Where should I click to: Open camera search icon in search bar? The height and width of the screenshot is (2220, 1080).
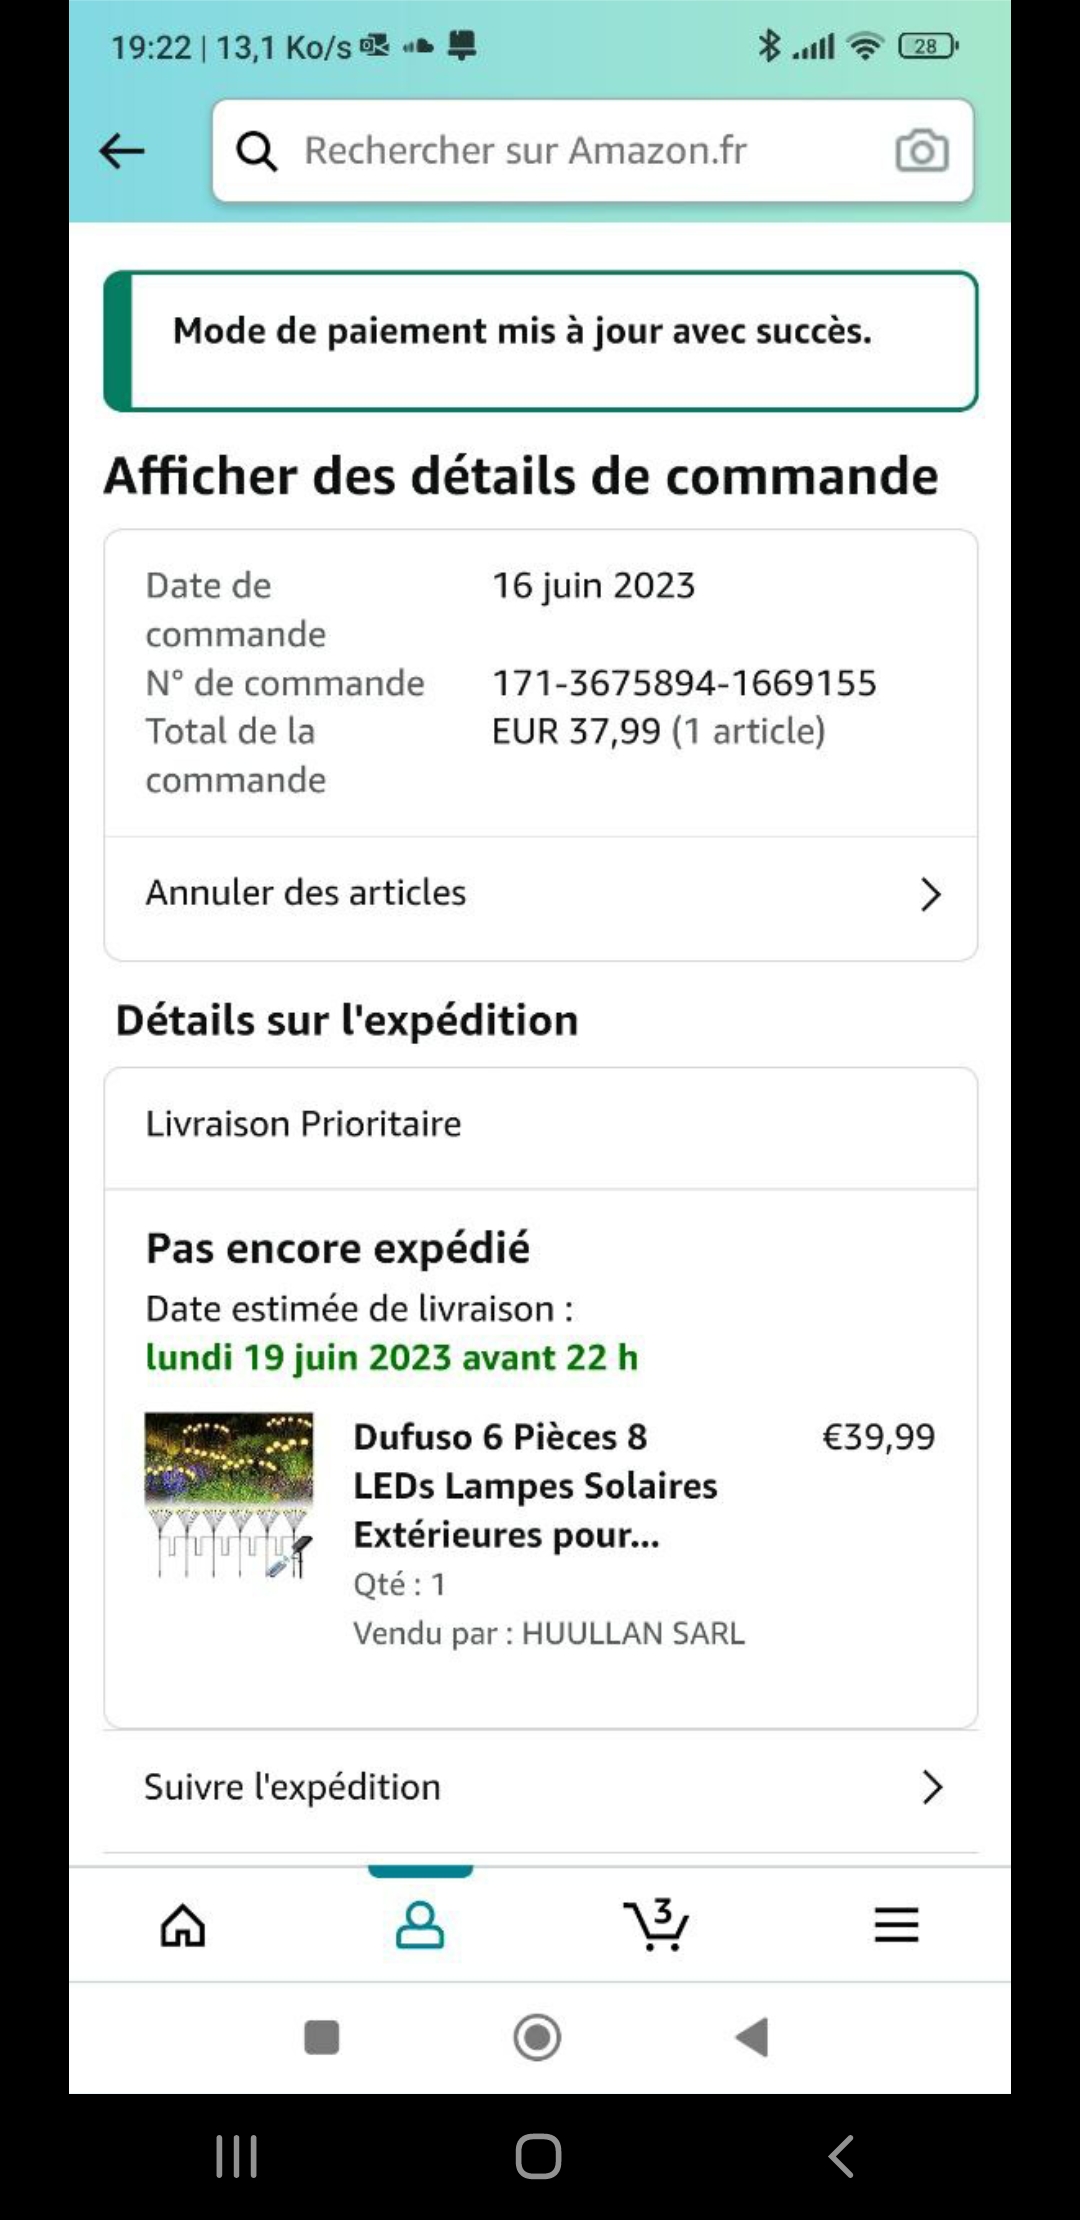pyautogui.click(x=921, y=151)
